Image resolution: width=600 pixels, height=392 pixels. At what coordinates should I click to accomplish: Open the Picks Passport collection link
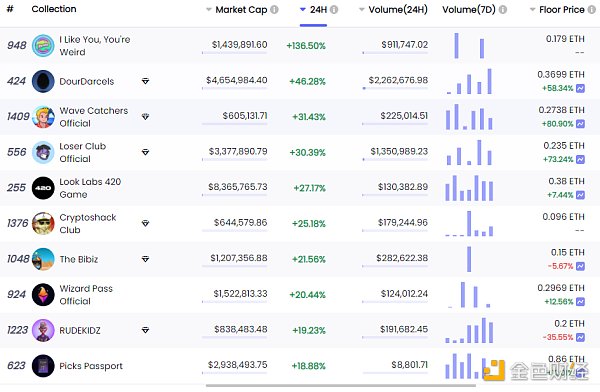pos(91,366)
